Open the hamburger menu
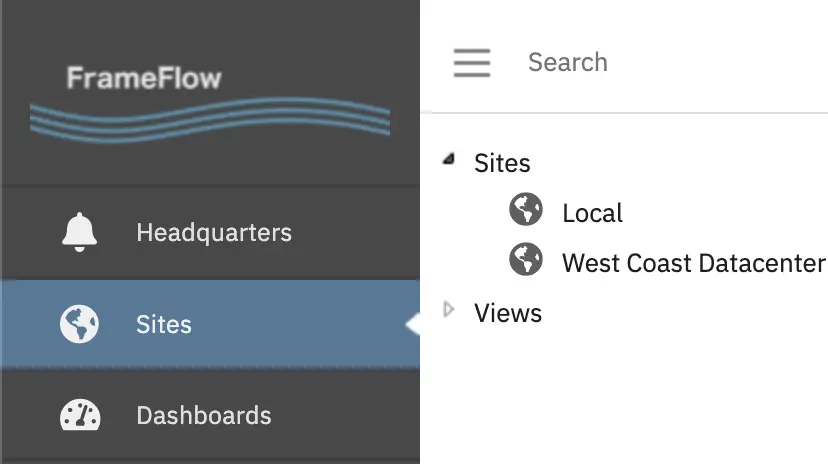The width and height of the screenshot is (828, 464). [472, 63]
